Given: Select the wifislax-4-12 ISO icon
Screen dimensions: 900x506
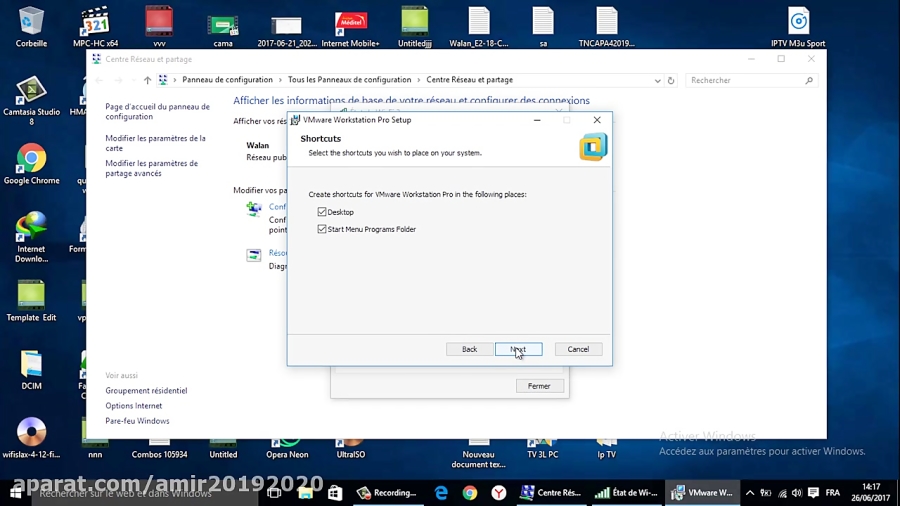Looking at the screenshot, I should coord(31,438).
